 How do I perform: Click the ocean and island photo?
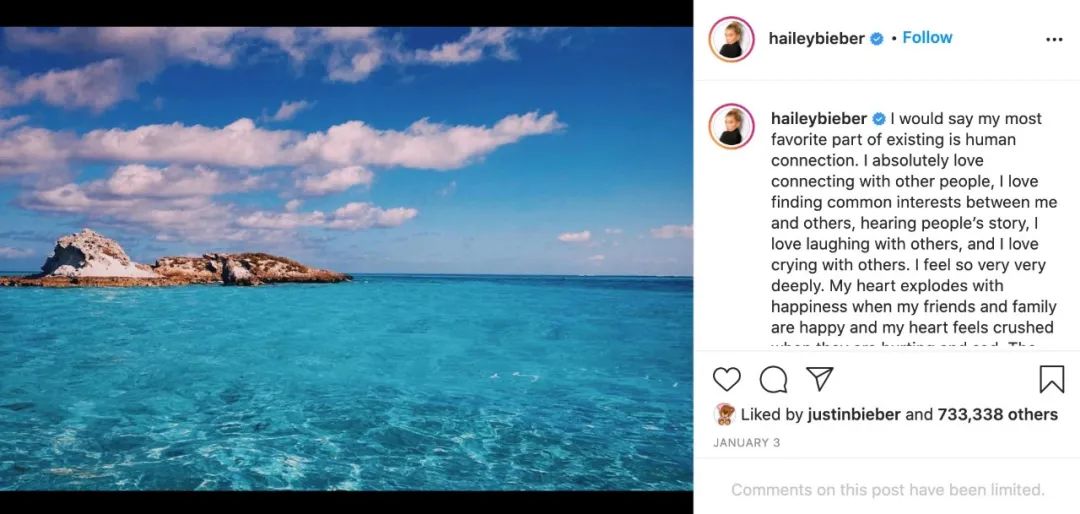pyautogui.click(x=346, y=258)
